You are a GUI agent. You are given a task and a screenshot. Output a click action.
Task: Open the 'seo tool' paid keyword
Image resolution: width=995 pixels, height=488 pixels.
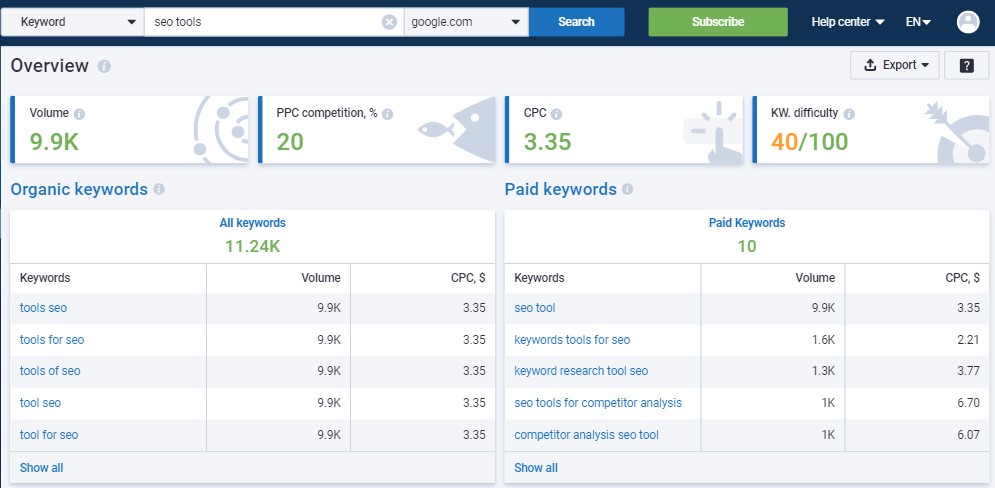pyautogui.click(x=535, y=308)
